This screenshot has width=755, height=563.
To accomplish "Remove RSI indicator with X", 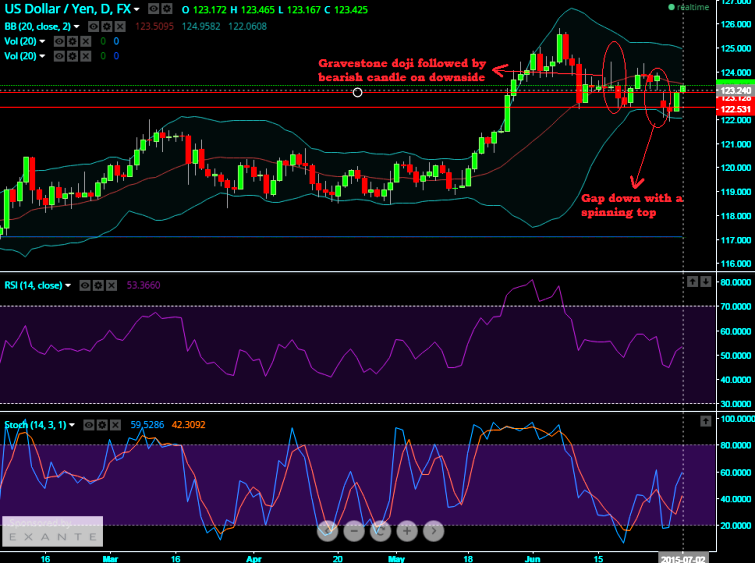I will [x=111, y=286].
